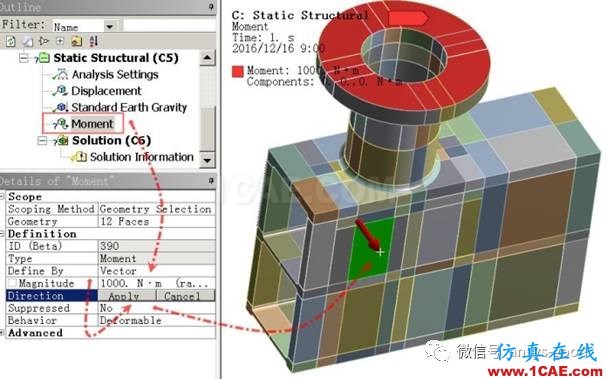Expand the Advanced section in Details
607x379 pixels.
click(x=2, y=333)
